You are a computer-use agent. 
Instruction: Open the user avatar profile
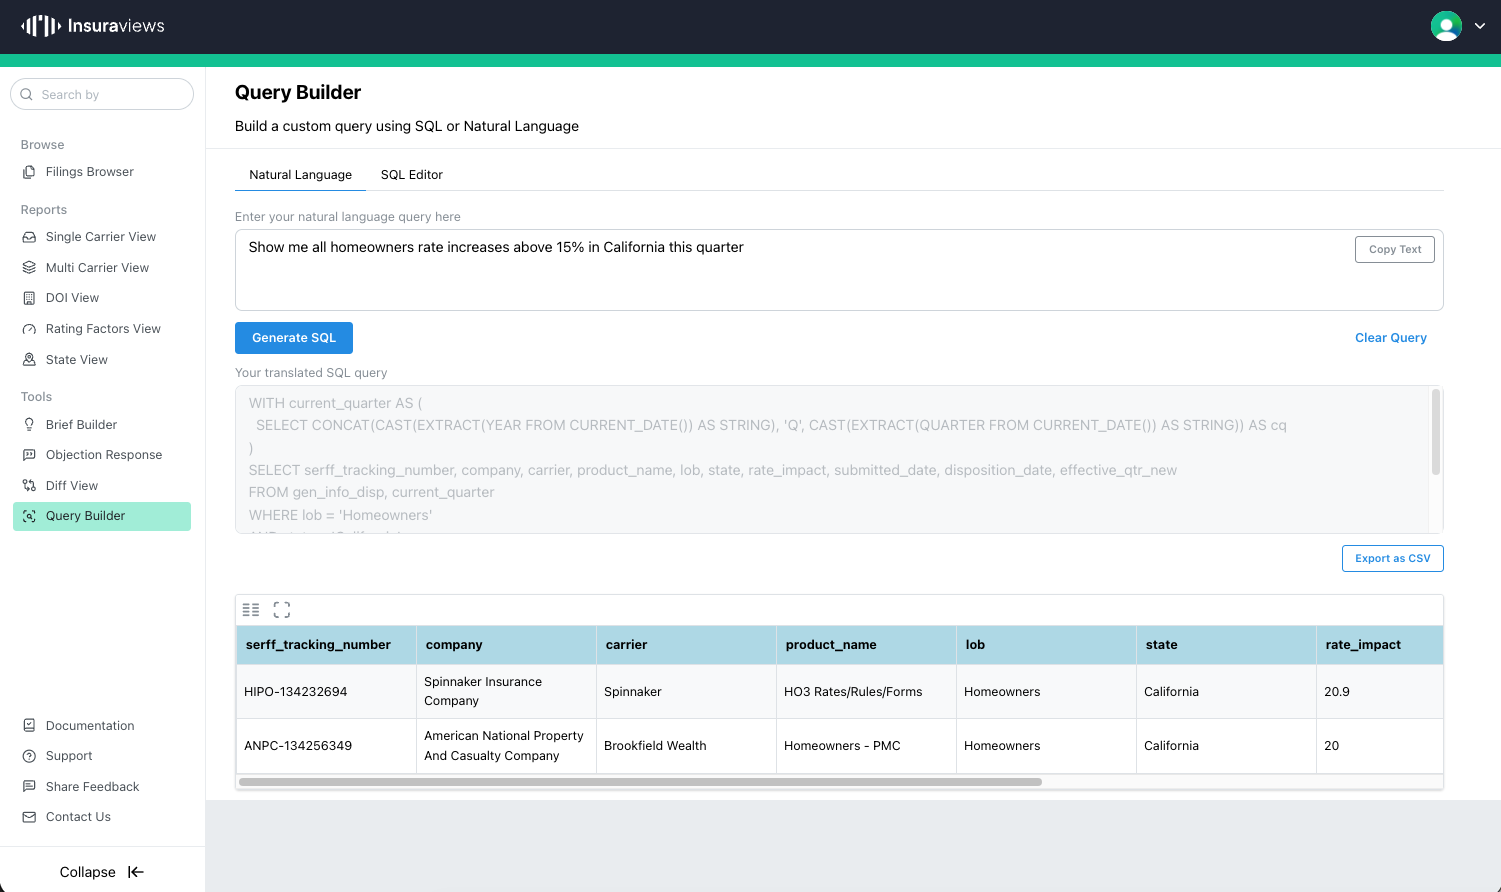point(1446,26)
